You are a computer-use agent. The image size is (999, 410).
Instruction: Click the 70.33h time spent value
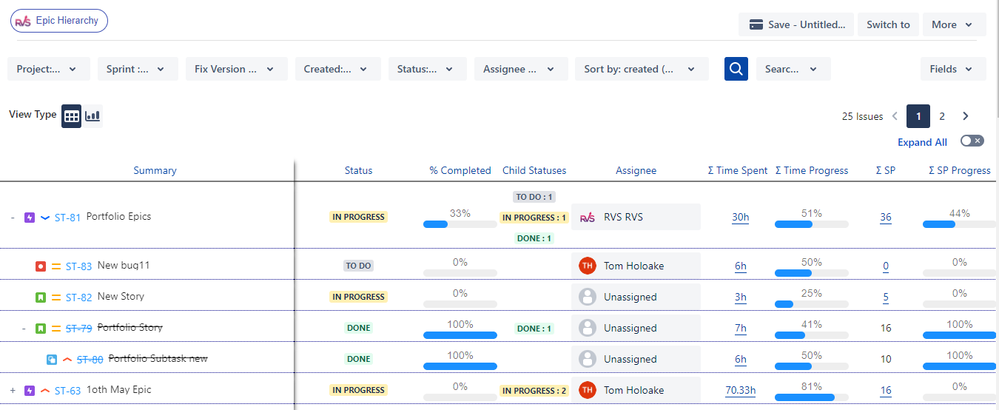[740, 390]
